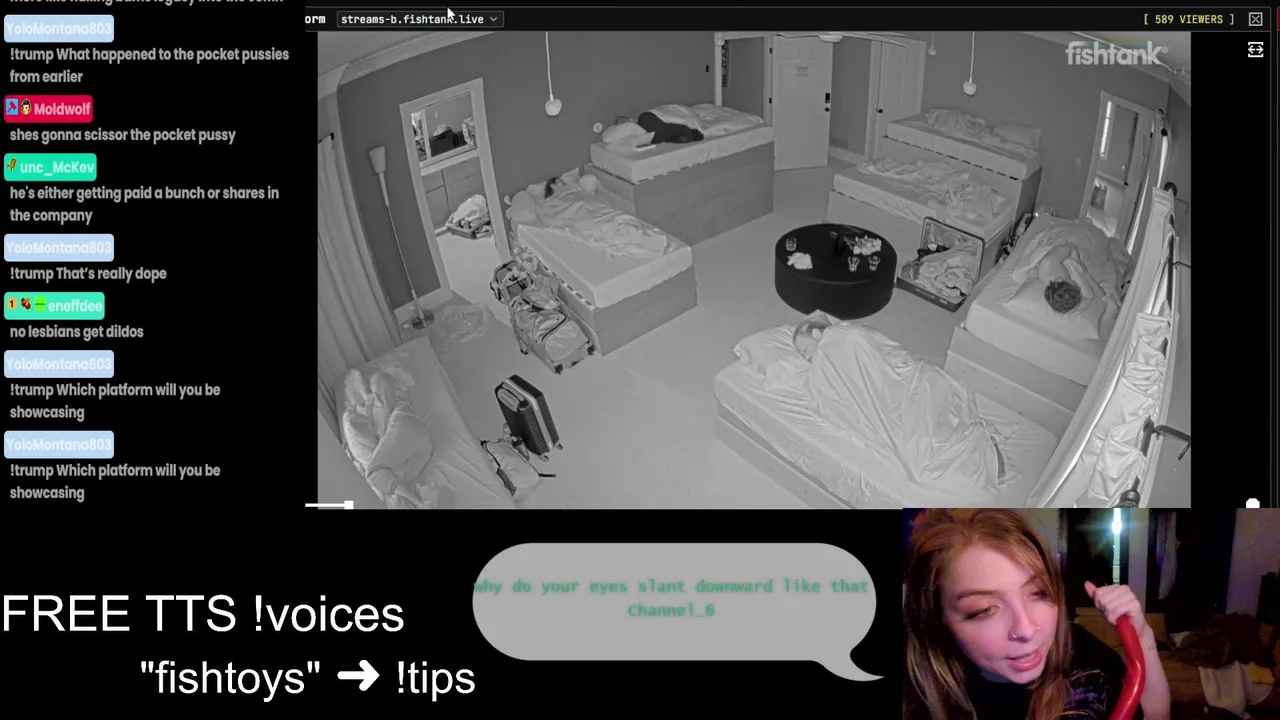Click the "!trump That's really dope" message
Image resolution: width=1280 pixels, height=720 pixels.
(x=88, y=274)
